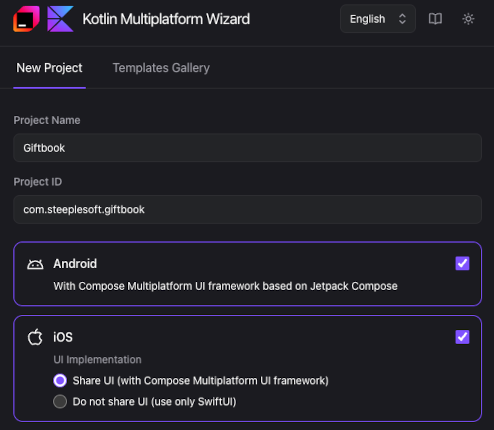The height and width of the screenshot is (430, 494).
Task: Click the Project Name field with Giftbook
Action: (x=247, y=148)
